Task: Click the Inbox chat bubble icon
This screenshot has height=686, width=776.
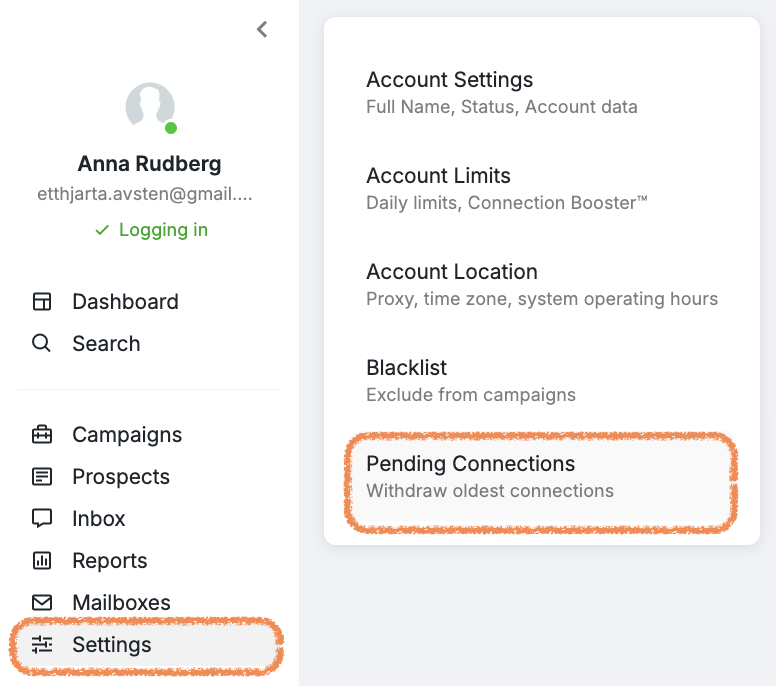Action: click(x=42, y=519)
